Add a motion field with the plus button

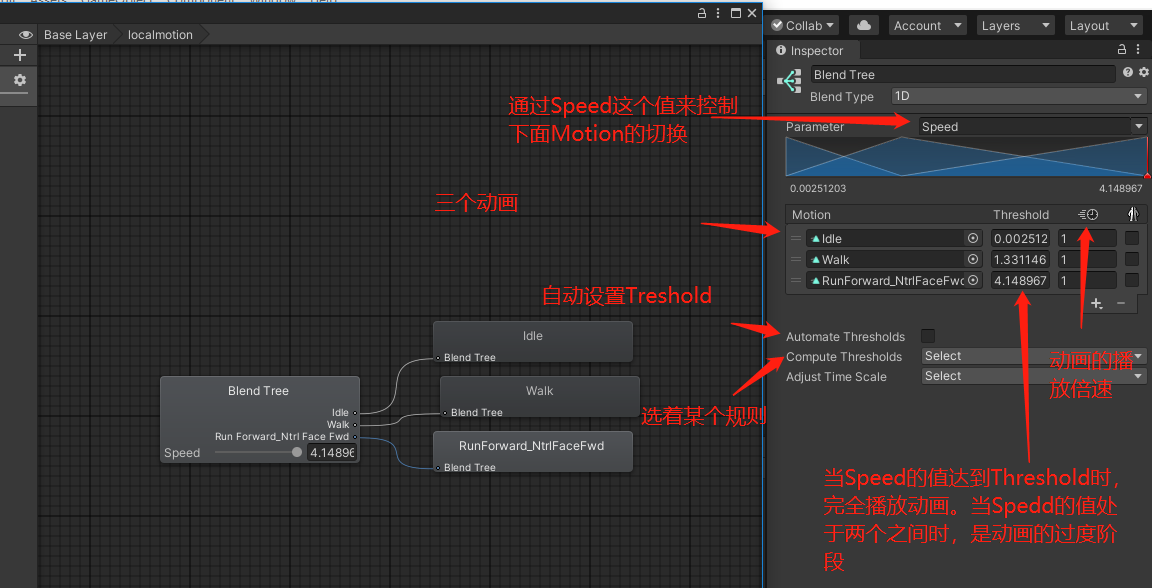1098,303
